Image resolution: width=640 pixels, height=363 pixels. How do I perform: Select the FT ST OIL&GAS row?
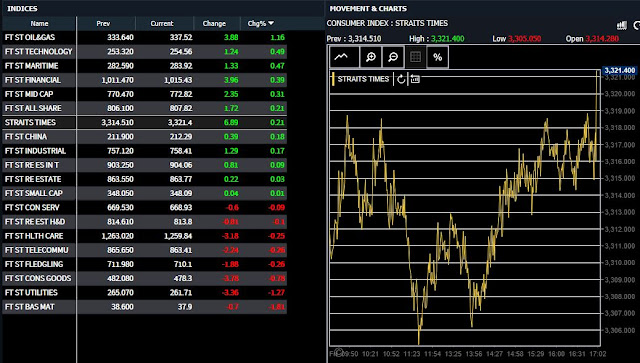pos(145,37)
